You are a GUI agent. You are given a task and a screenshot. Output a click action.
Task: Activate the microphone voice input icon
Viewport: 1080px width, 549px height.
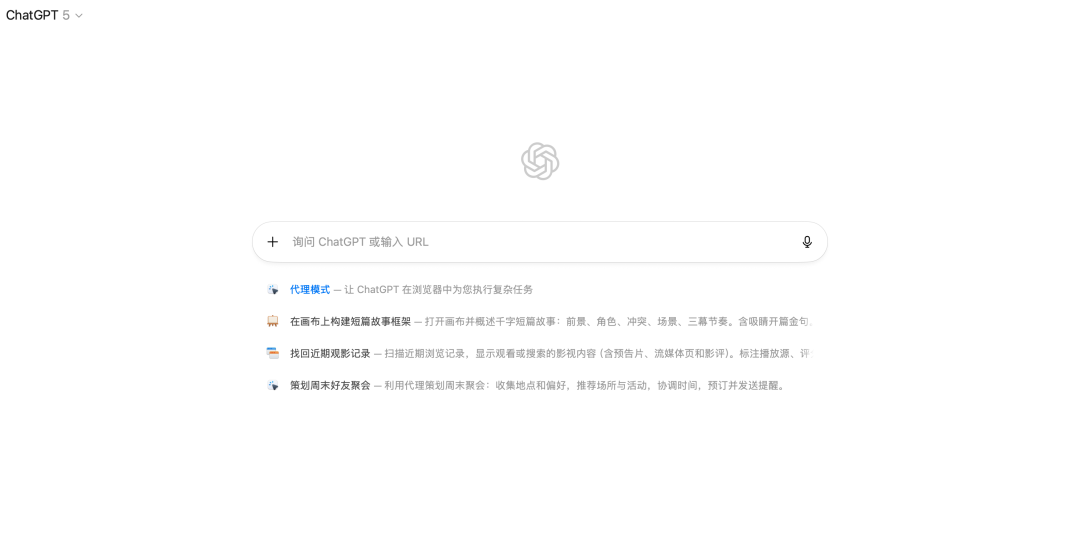click(807, 242)
